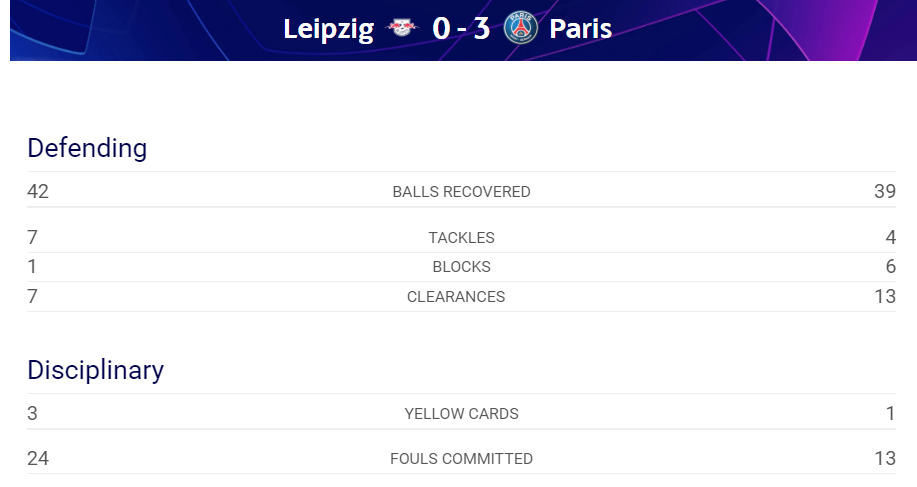Screen dimensions: 917x487
Task: Click the 0 - 3 match score
Action: tap(461, 28)
